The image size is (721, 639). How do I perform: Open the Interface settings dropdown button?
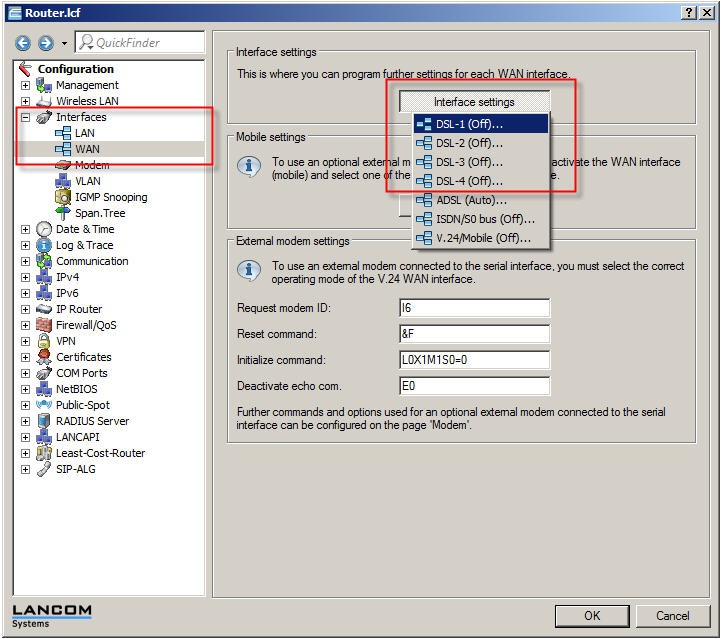[x=474, y=102]
